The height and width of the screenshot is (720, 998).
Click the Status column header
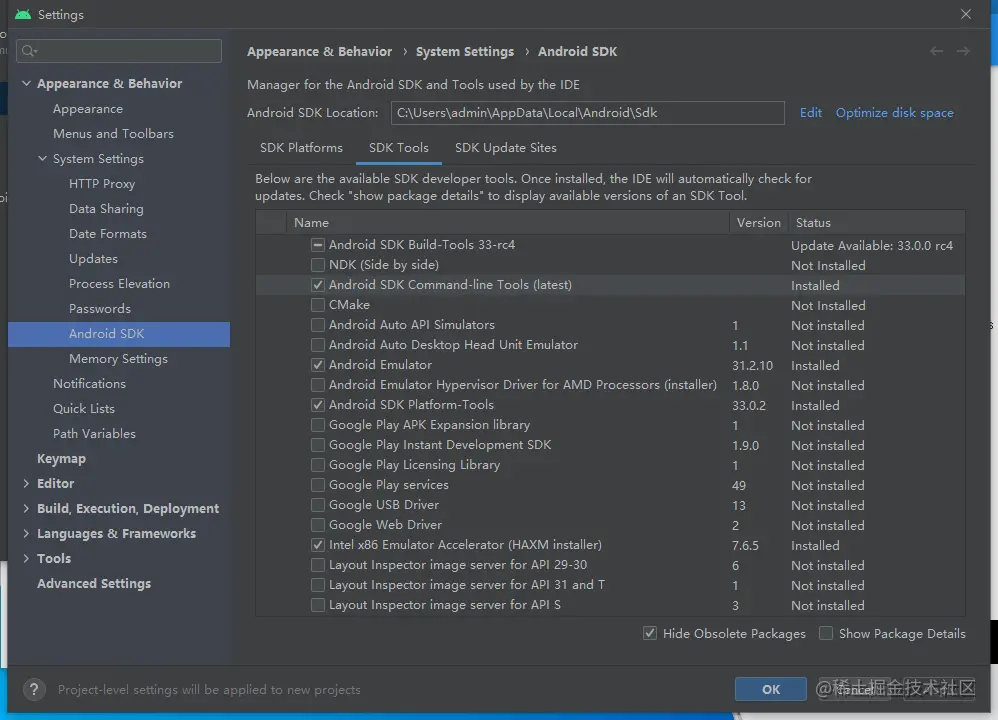pos(877,223)
